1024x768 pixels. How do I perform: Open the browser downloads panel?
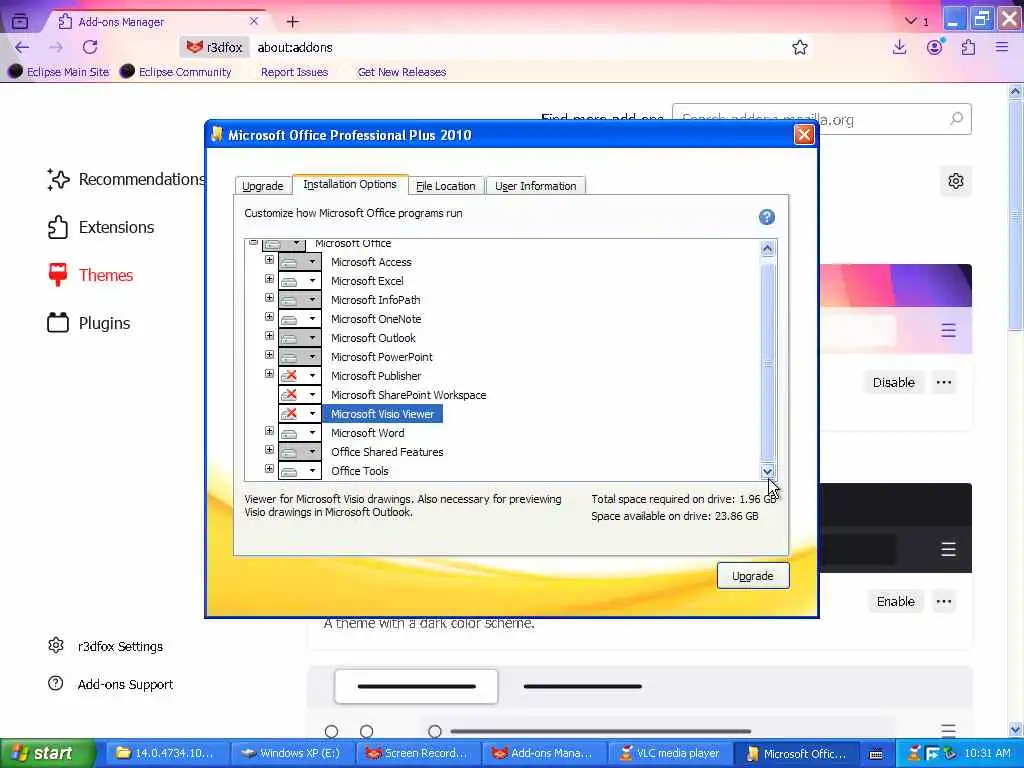point(899,47)
